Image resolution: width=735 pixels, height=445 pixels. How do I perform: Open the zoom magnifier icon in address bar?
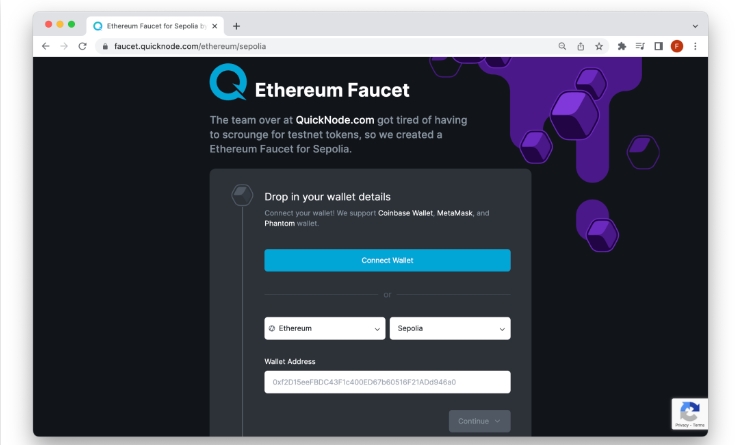[562, 46]
